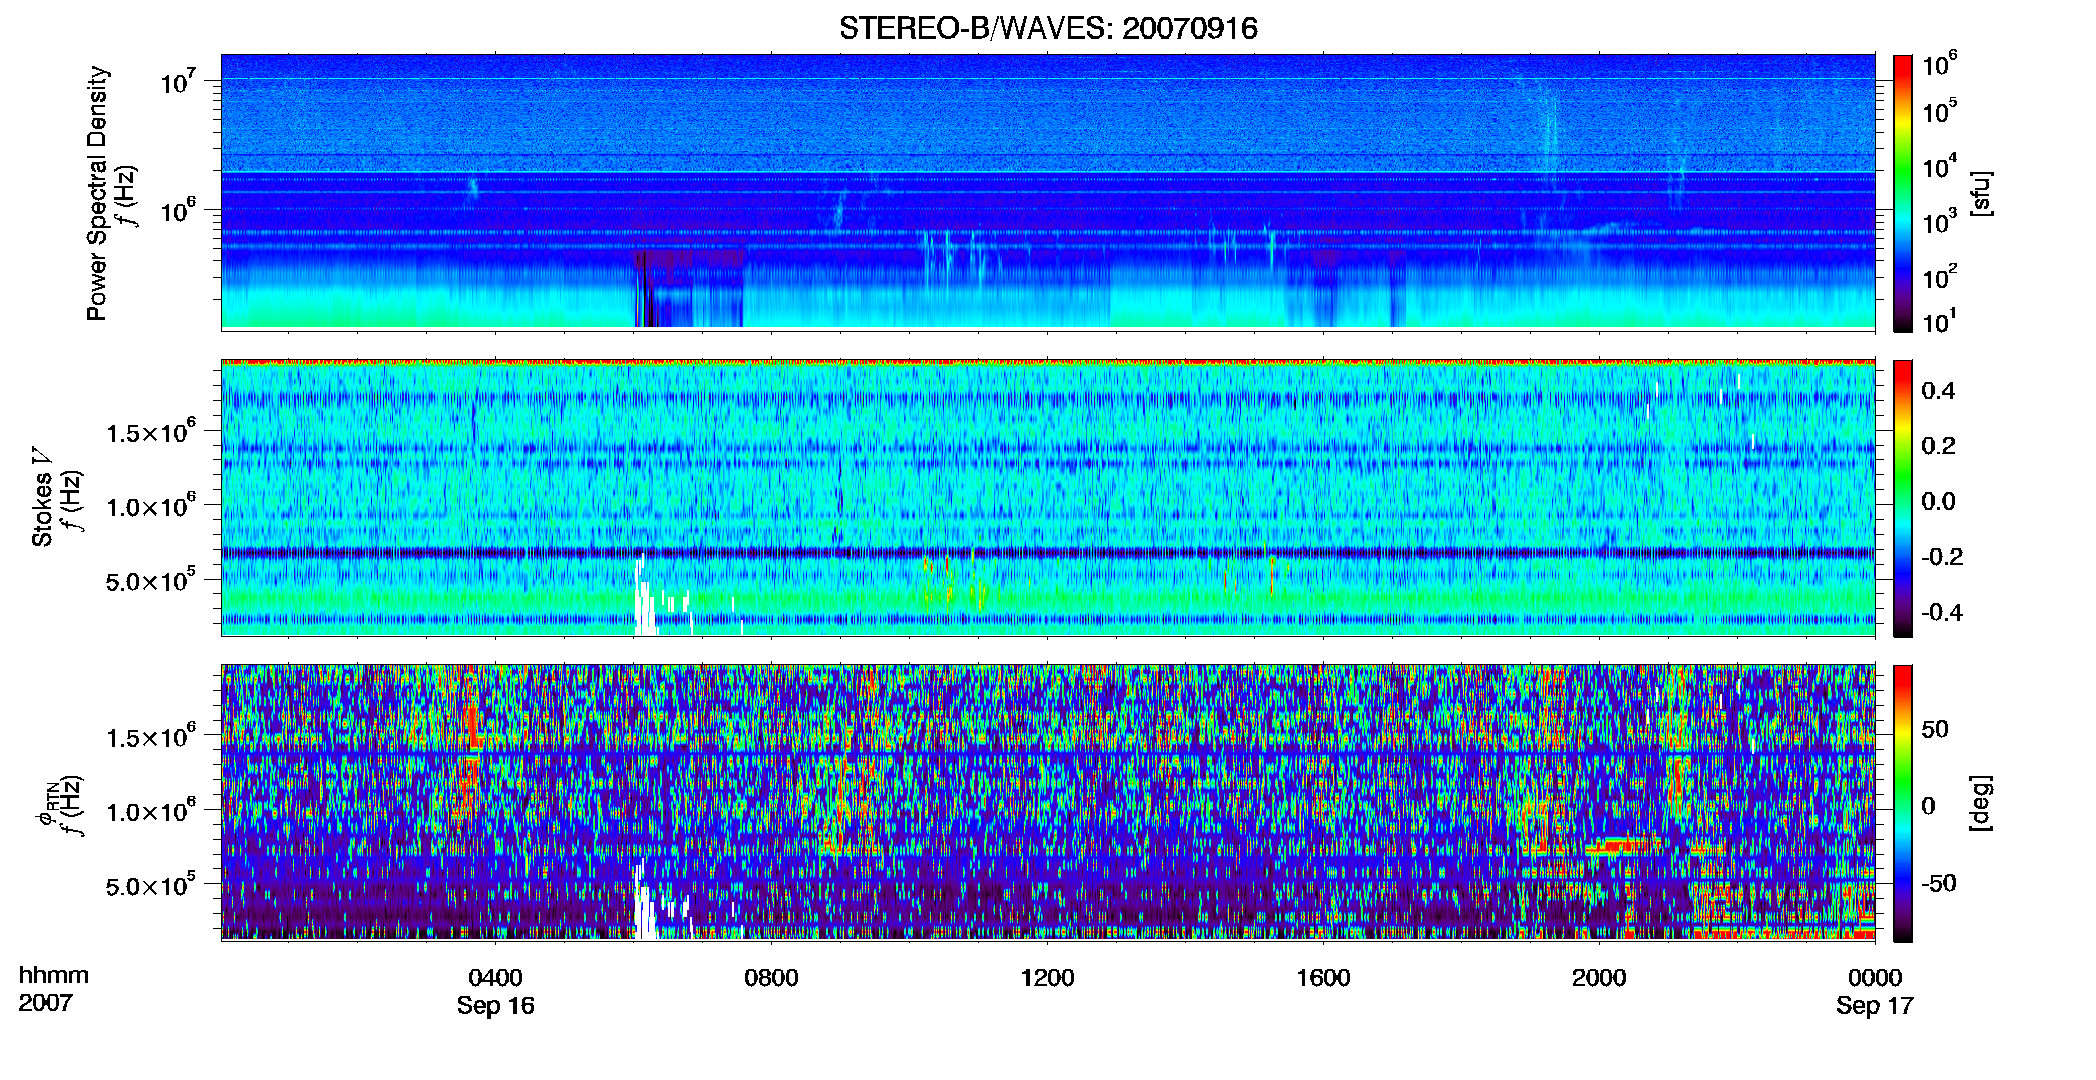Image resolution: width=2096 pixels, height=1080 pixels.
Task: Click the 2007 year label
Action: (45, 1003)
